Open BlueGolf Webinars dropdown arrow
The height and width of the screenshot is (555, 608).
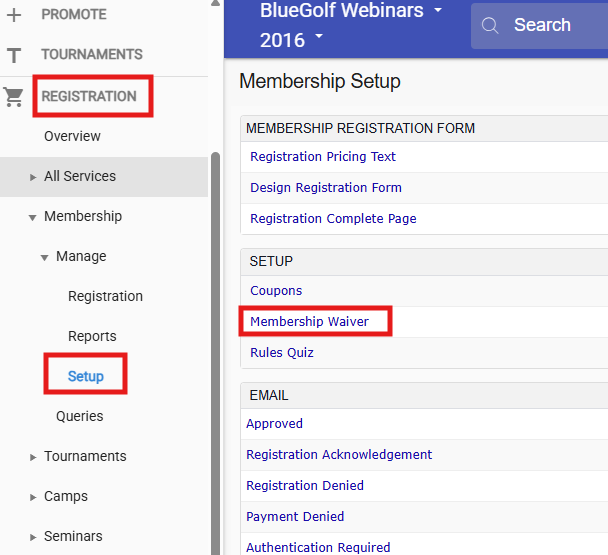pos(438,10)
